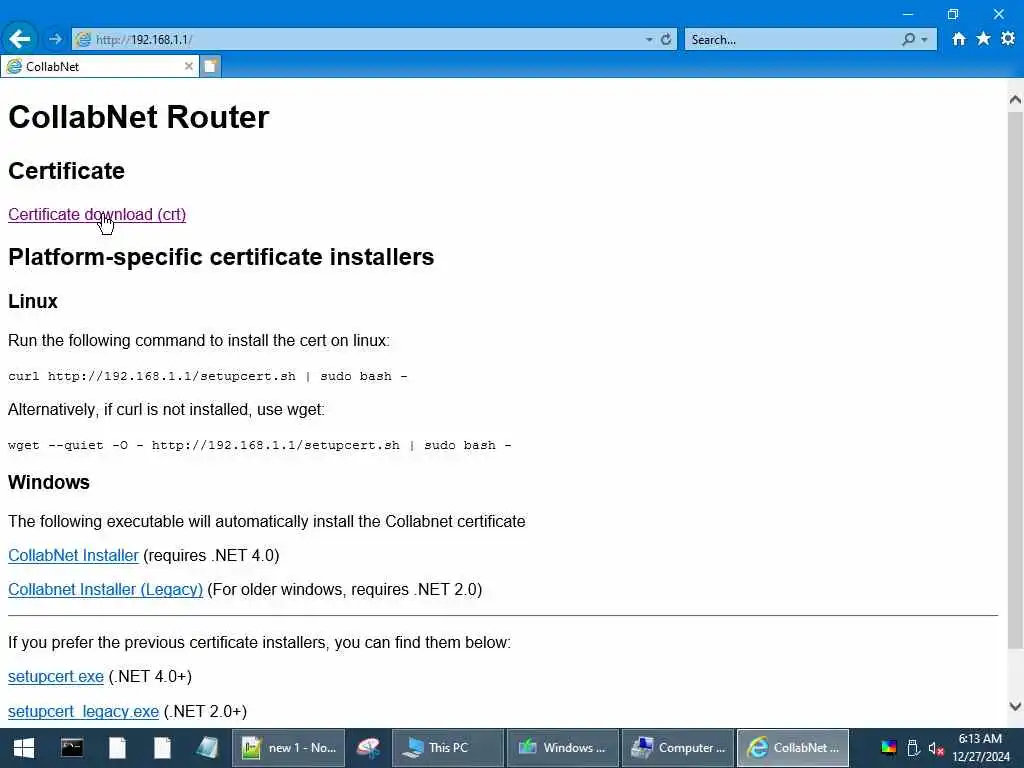Image resolution: width=1024 pixels, height=768 pixels.
Task: Open the second blank document taskbar icon
Action: click(162, 748)
